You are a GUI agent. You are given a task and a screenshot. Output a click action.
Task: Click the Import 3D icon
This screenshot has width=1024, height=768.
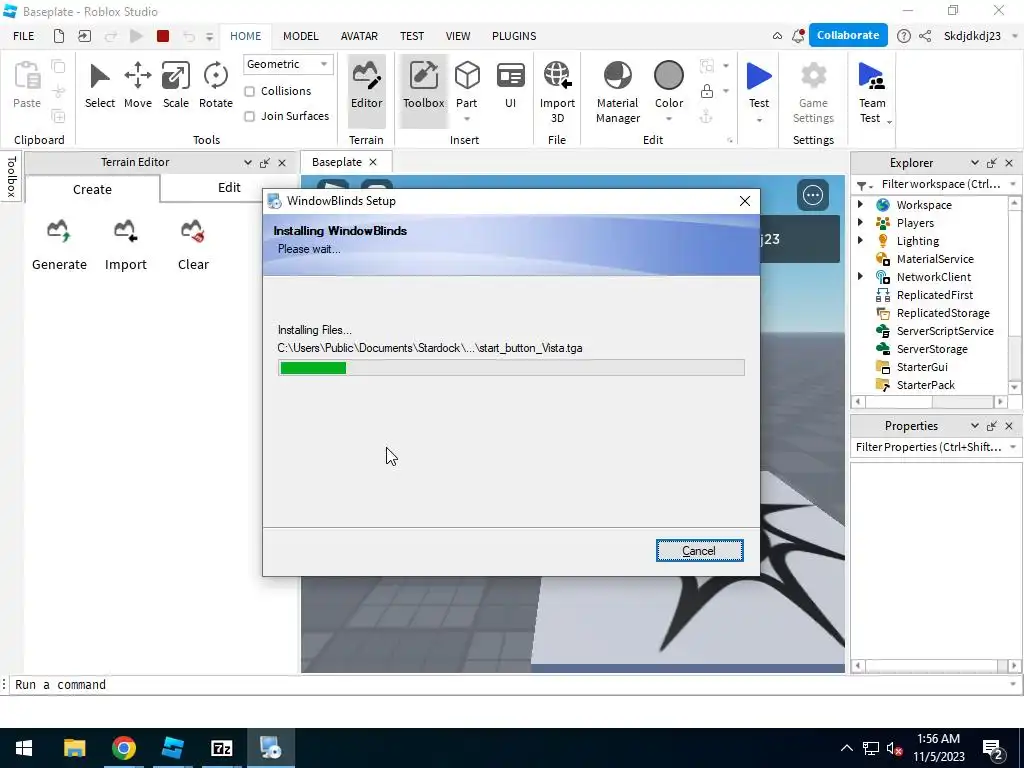[557, 76]
